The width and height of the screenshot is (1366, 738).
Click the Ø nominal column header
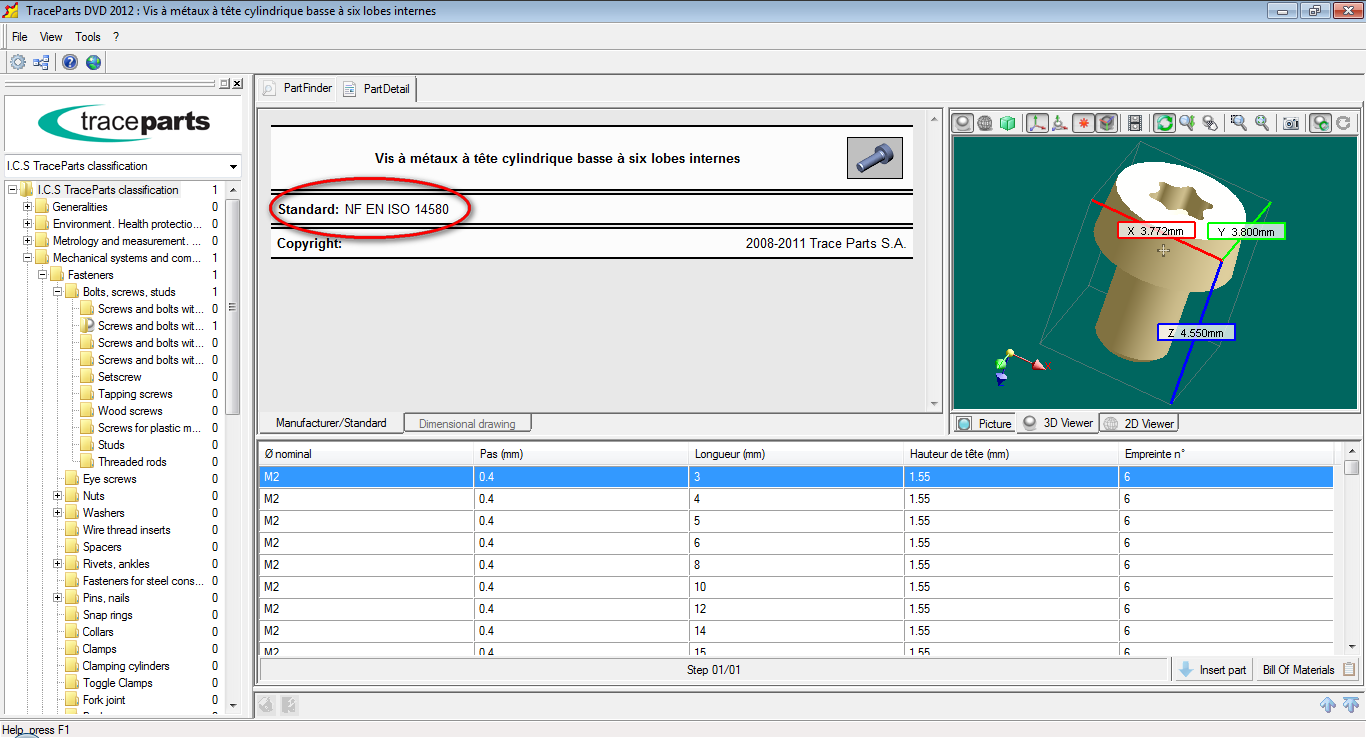click(366, 454)
